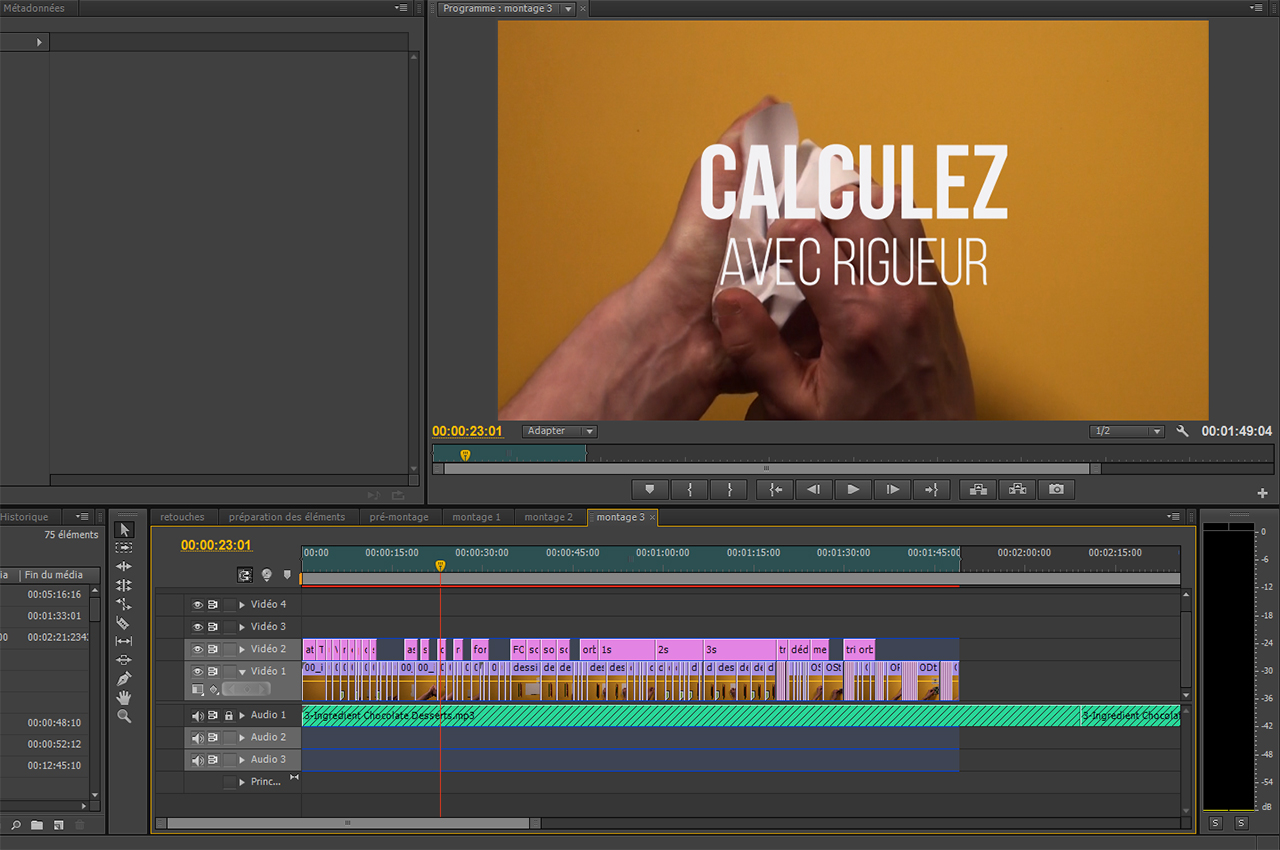
Task: Go to In point button
Action: click(775, 489)
